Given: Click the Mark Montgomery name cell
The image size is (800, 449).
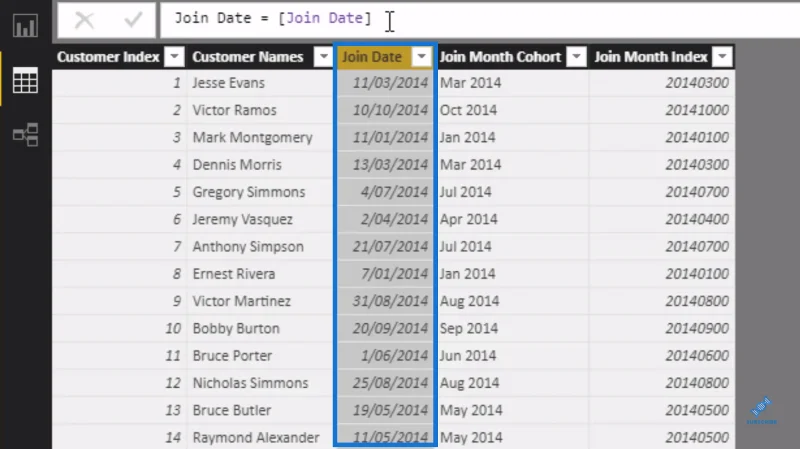Looking at the screenshot, I should [260, 137].
